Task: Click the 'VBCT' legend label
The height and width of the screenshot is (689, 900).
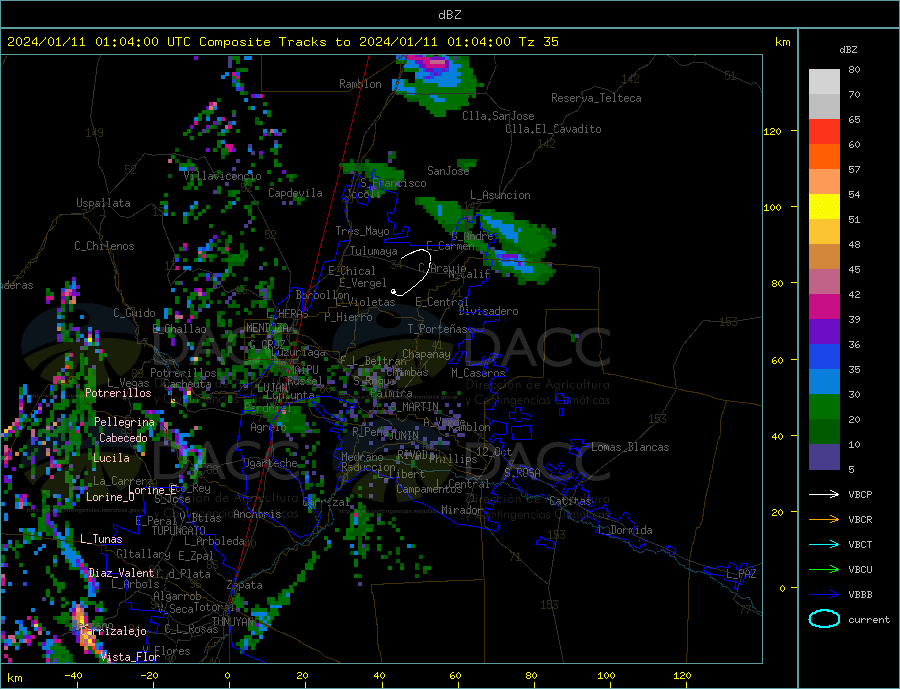Action: (860, 544)
